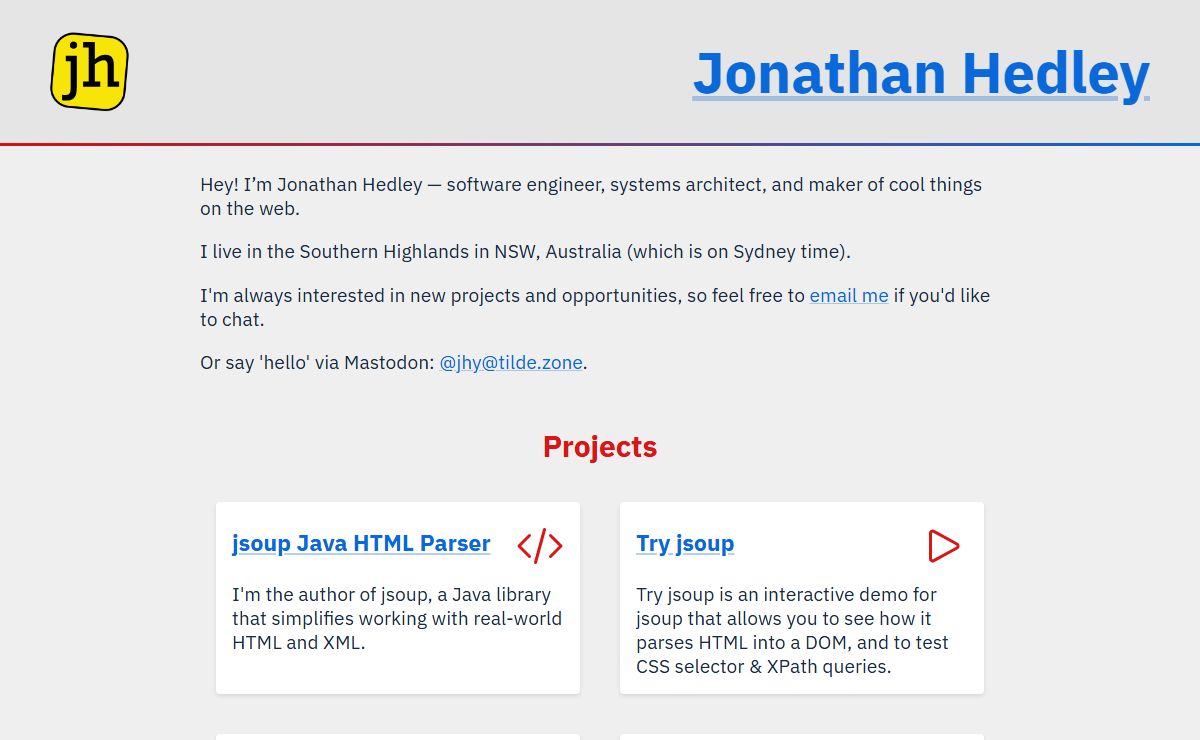This screenshot has width=1200, height=740.
Task: Open the Try jsoup link
Action: coord(685,543)
